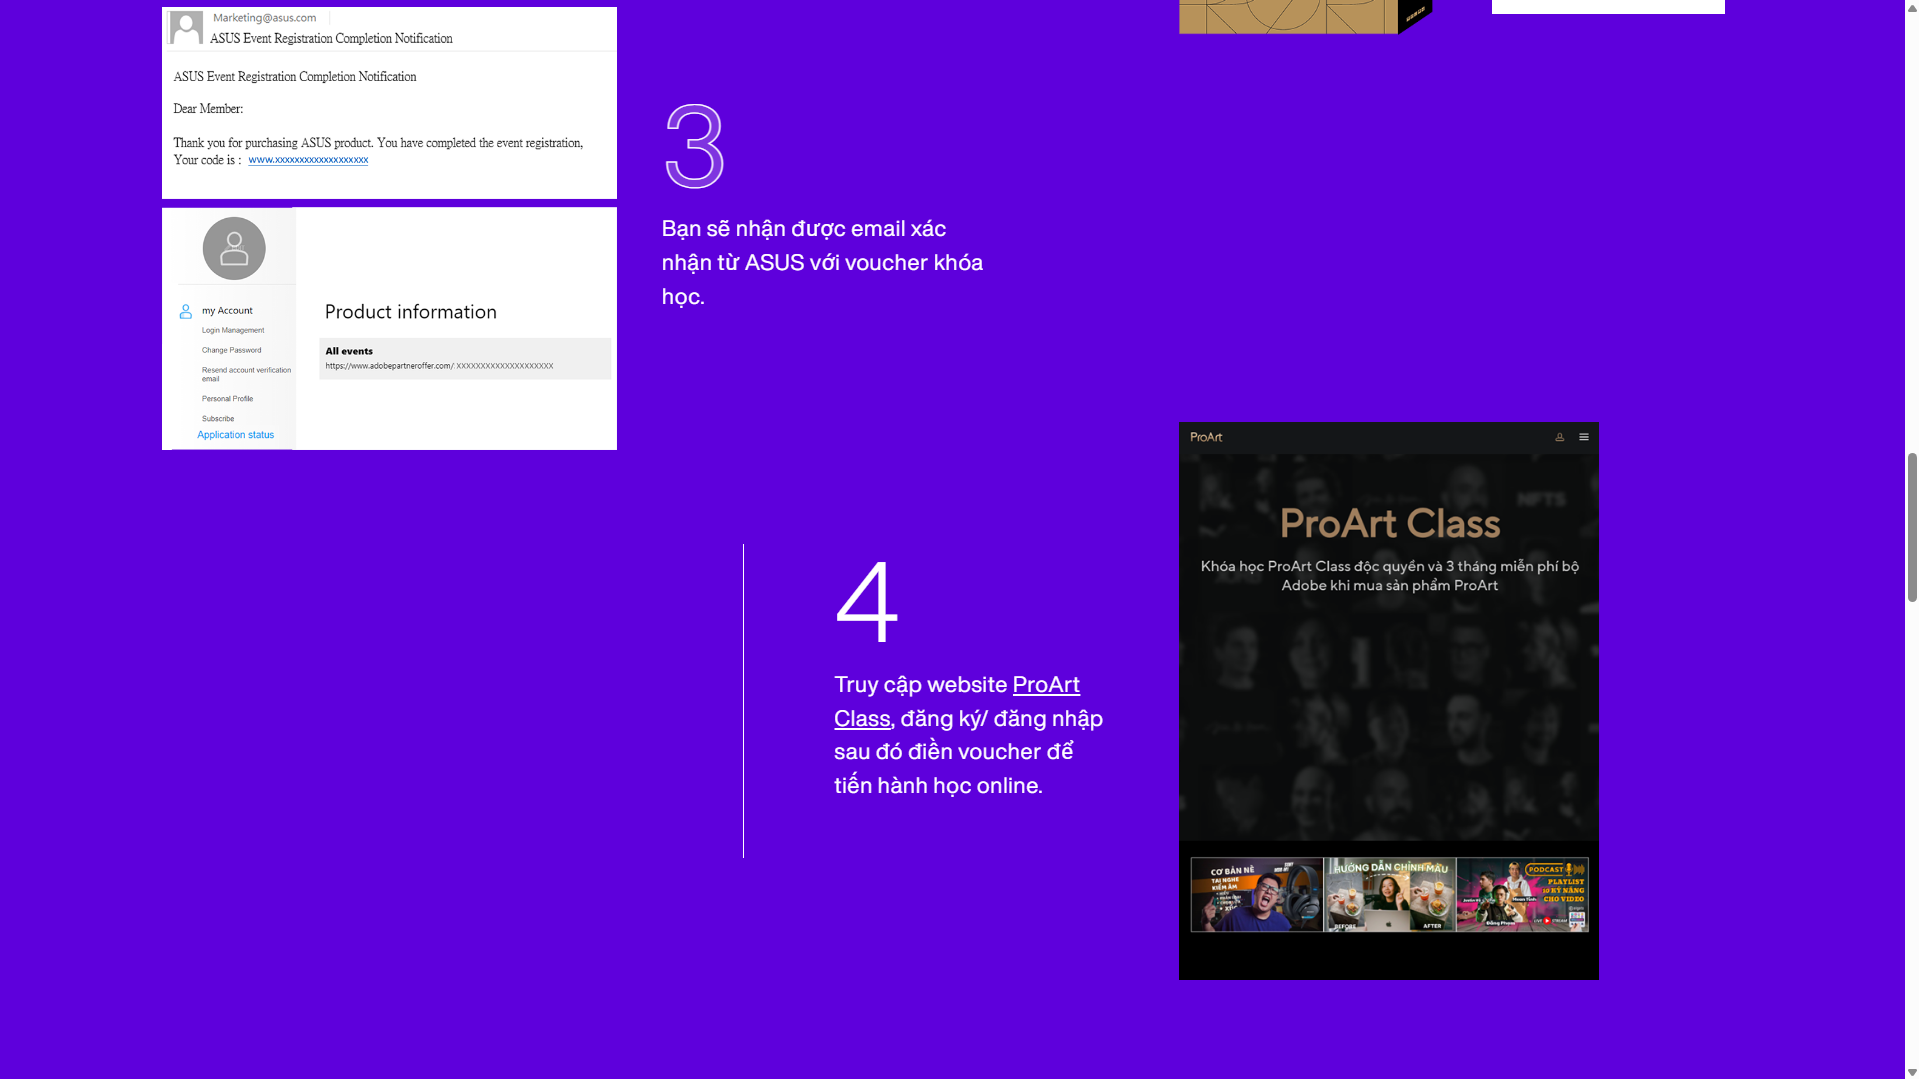Screen dimensions: 1919x1079
Task: Click the sender avatar icon in the email image
Action: [x=186, y=28]
